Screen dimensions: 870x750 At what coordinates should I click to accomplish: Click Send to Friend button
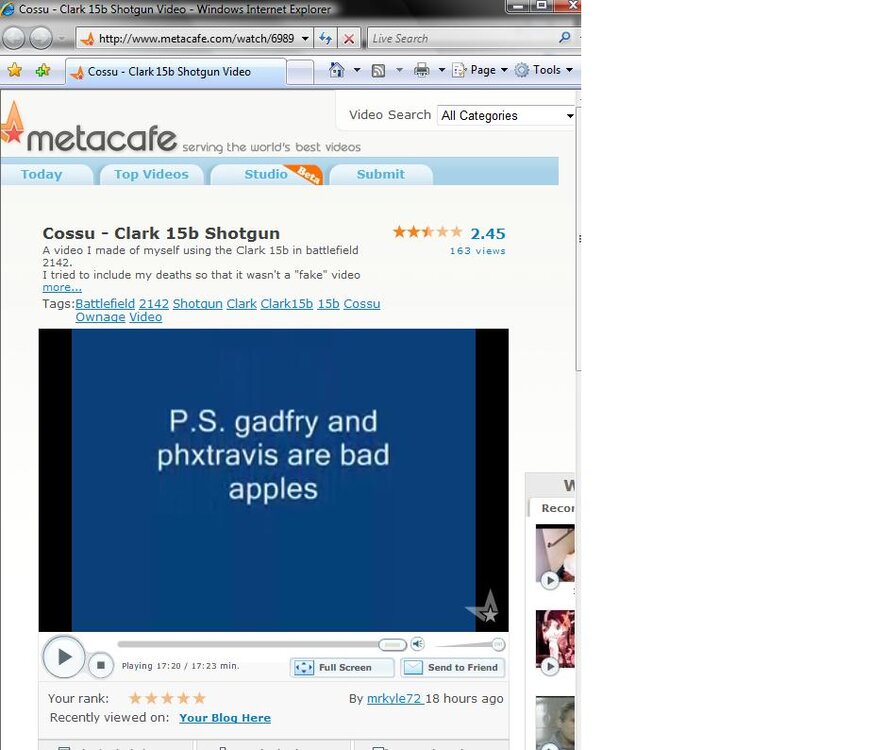point(452,668)
